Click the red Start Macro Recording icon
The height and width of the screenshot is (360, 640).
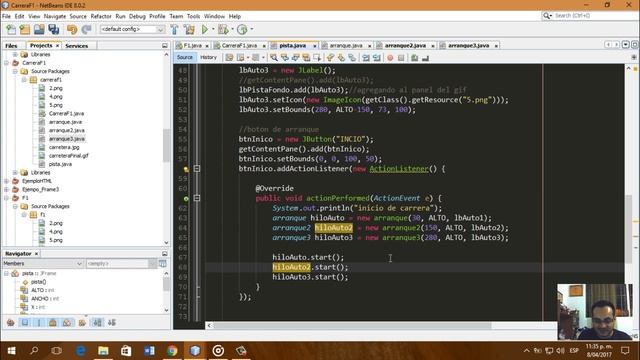[x=390, y=58]
